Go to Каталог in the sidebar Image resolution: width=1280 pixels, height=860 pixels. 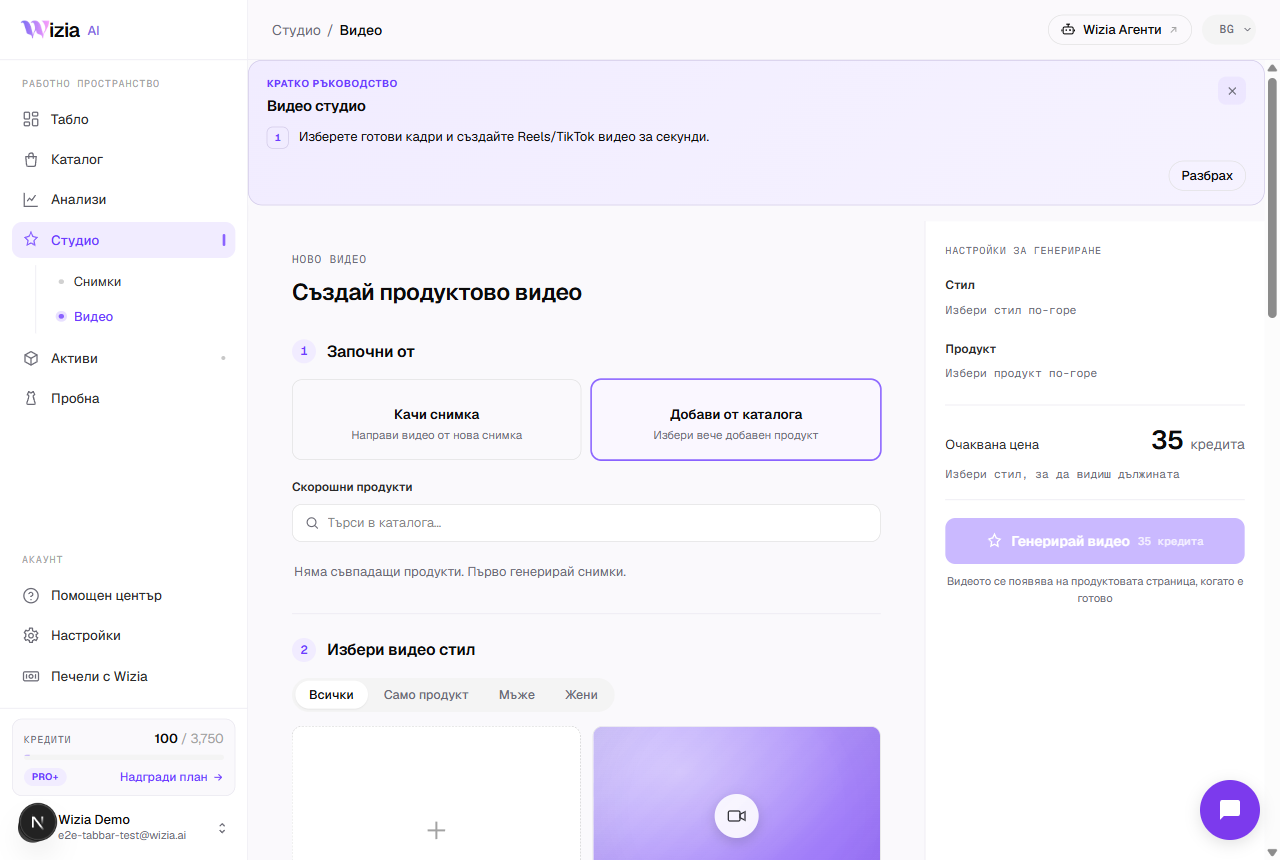click(x=123, y=159)
